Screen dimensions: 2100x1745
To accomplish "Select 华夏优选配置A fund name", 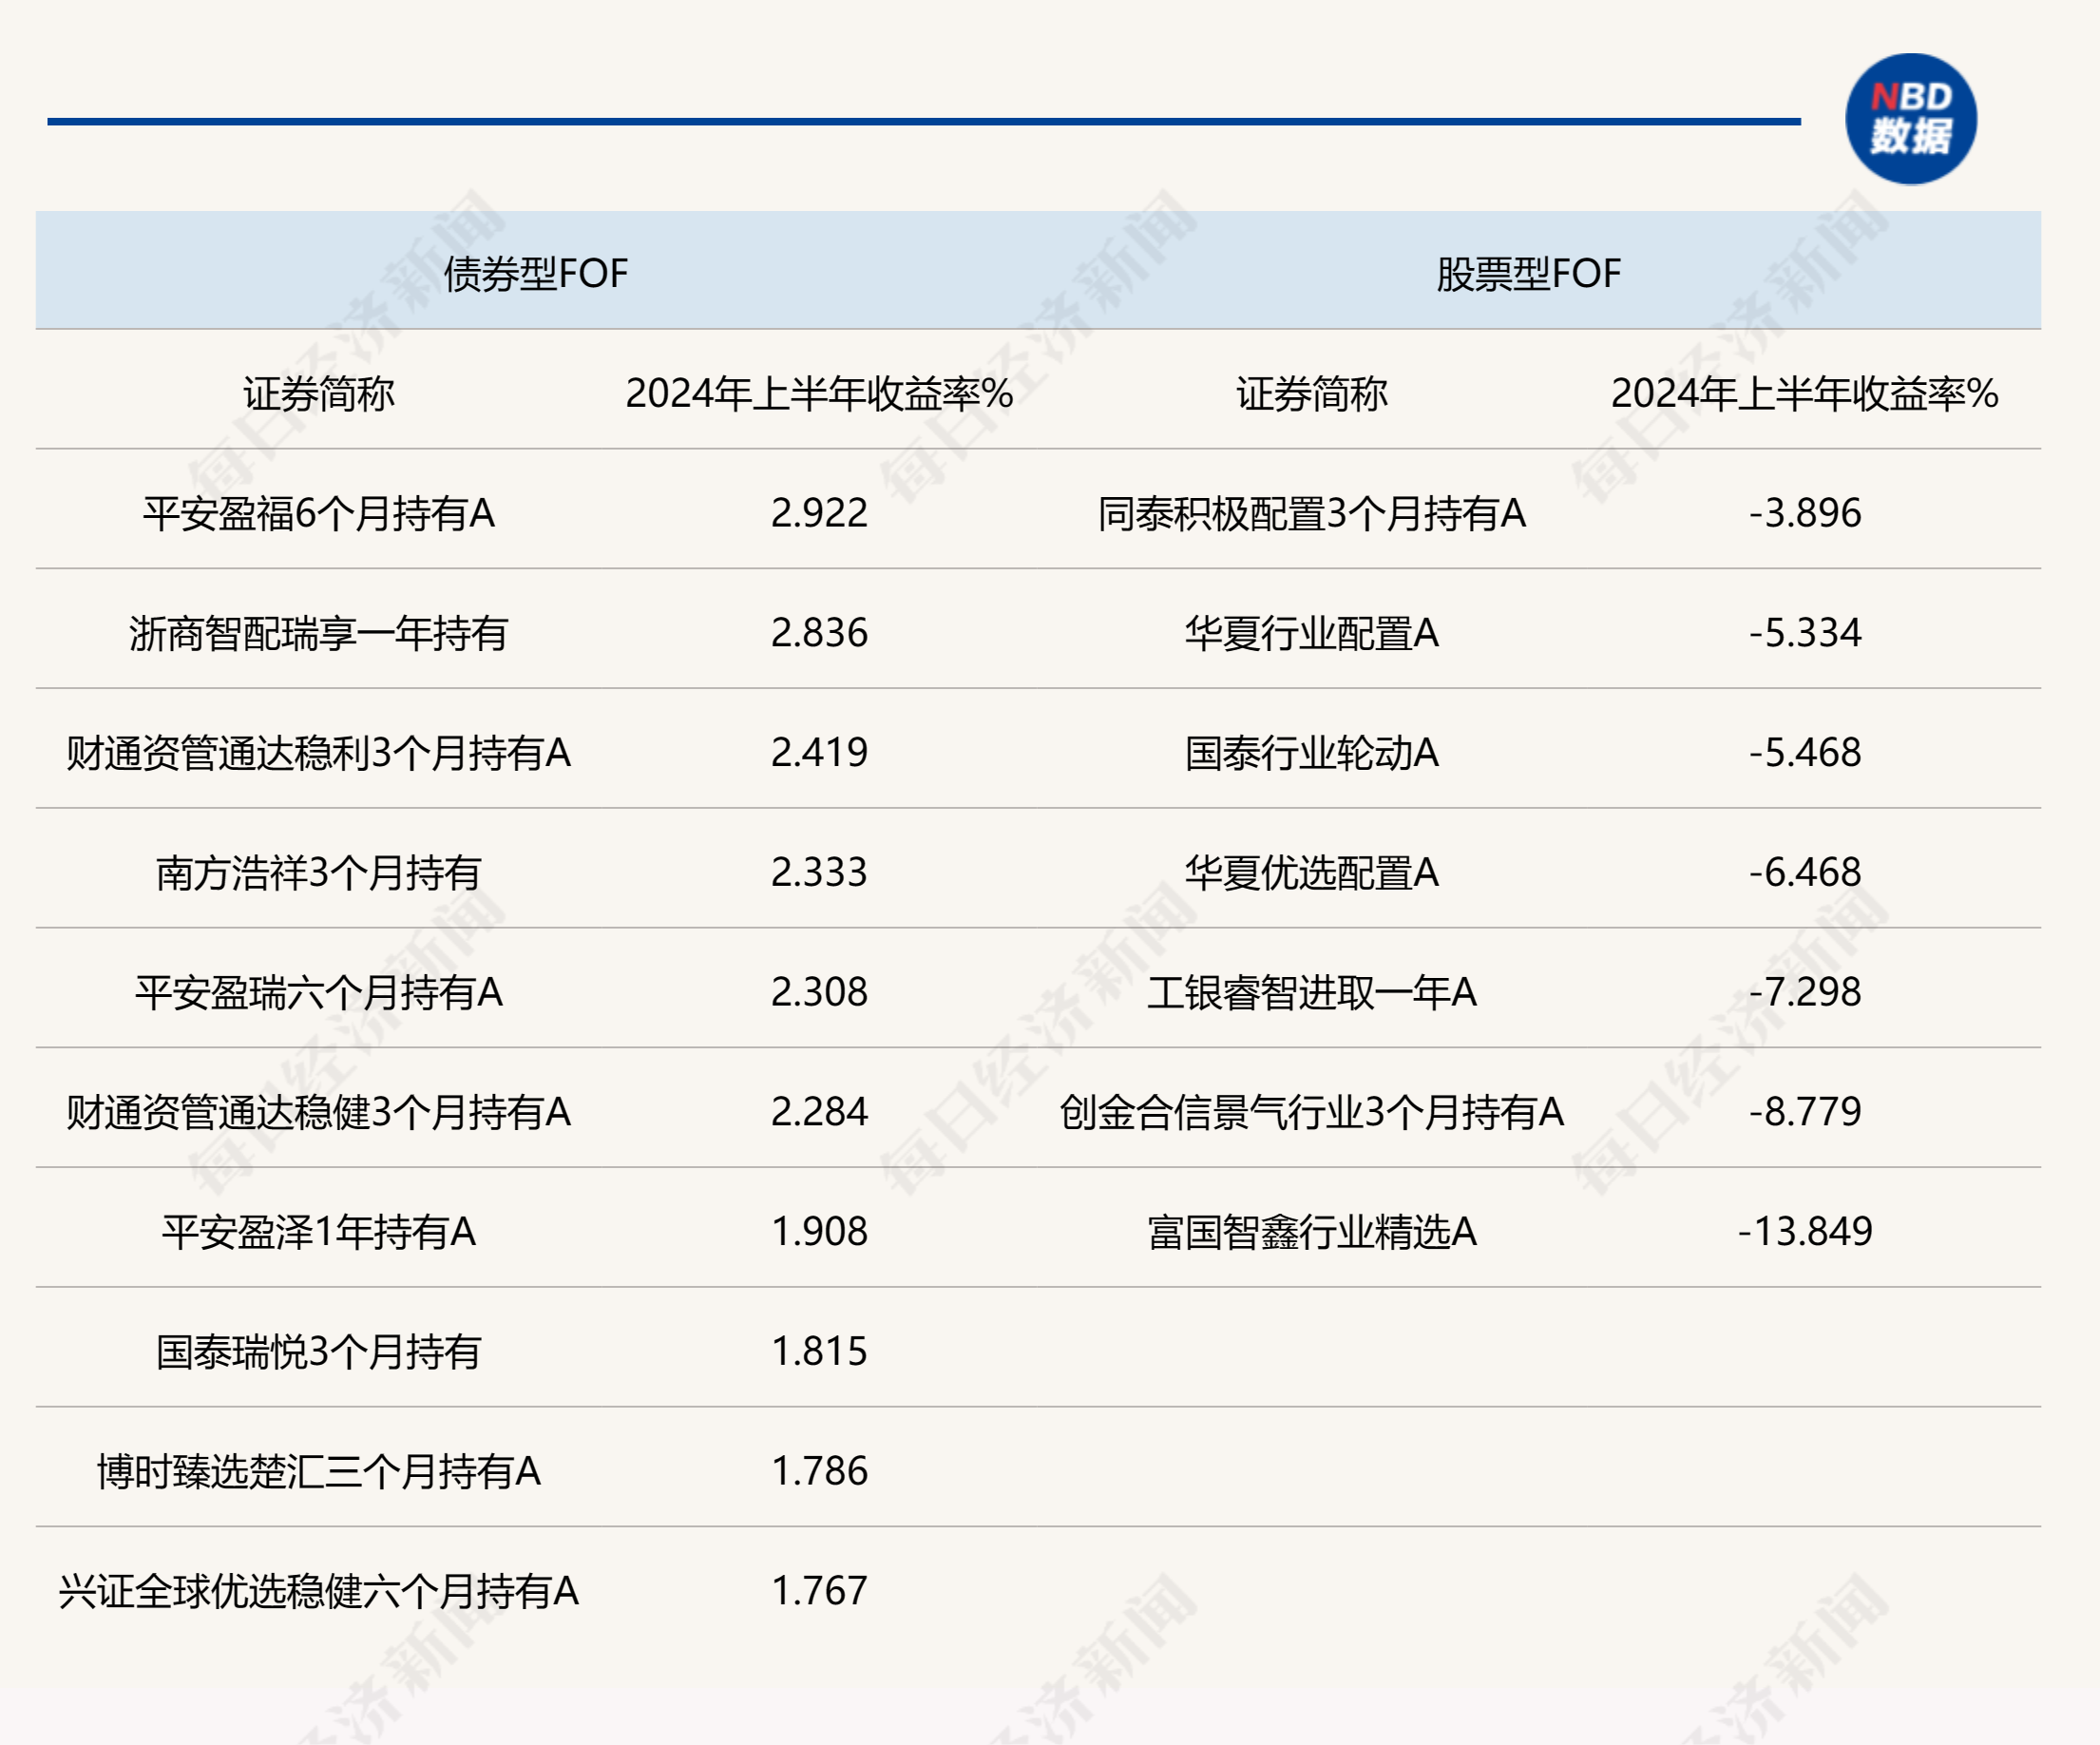I will [1311, 872].
